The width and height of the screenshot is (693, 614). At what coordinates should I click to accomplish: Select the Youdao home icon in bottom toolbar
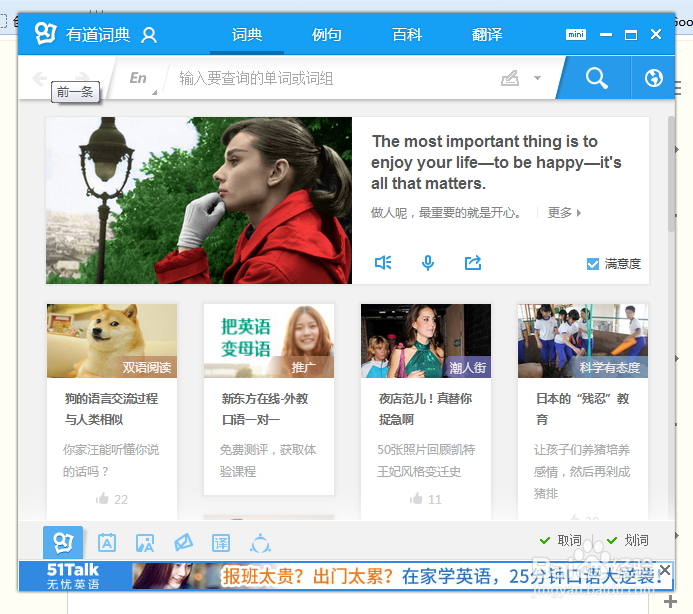(x=63, y=542)
